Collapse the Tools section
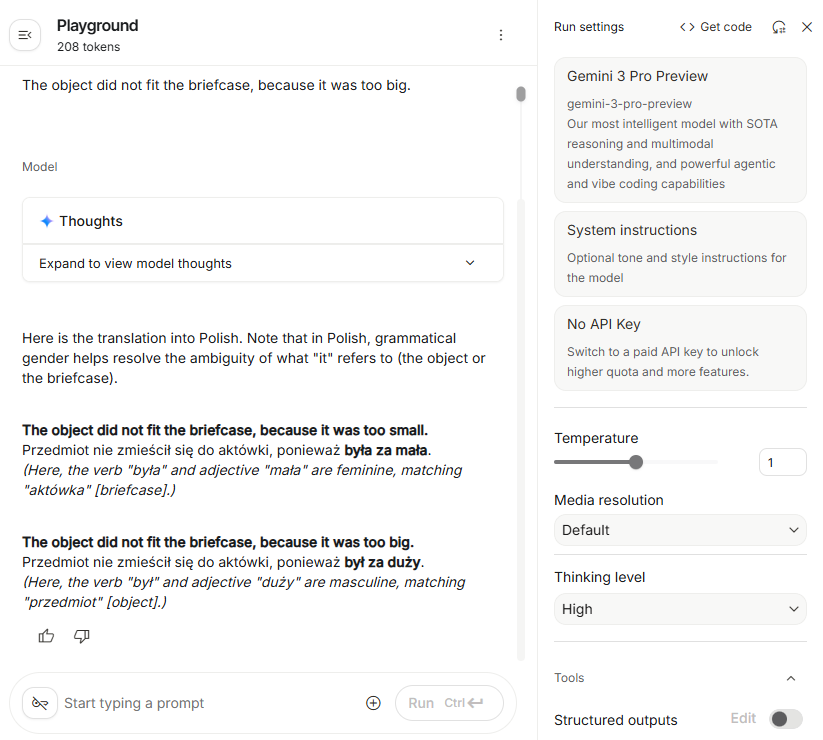 (x=791, y=678)
